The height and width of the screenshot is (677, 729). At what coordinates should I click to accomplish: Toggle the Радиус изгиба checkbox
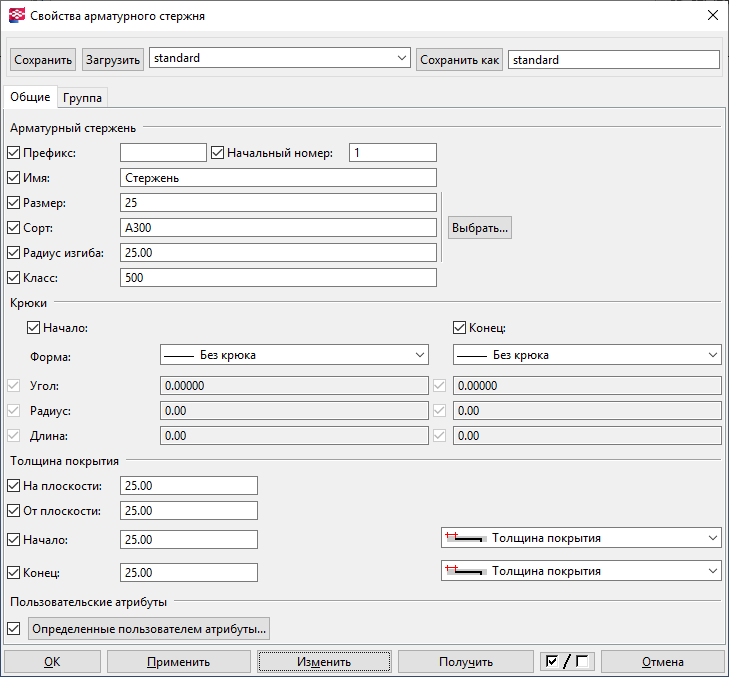pyautogui.click(x=14, y=253)
